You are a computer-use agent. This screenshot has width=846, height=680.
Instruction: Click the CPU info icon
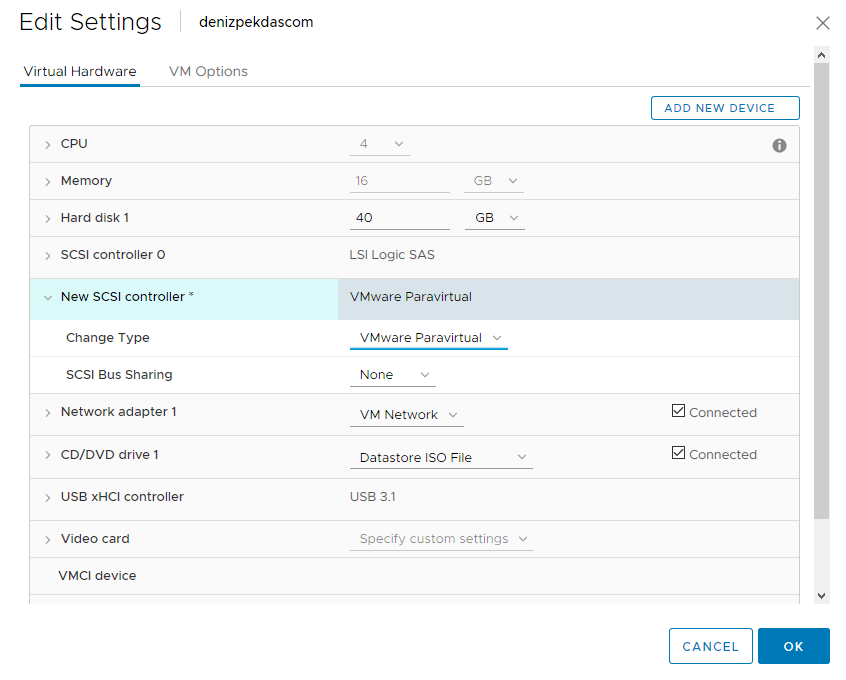pos(779,146)
